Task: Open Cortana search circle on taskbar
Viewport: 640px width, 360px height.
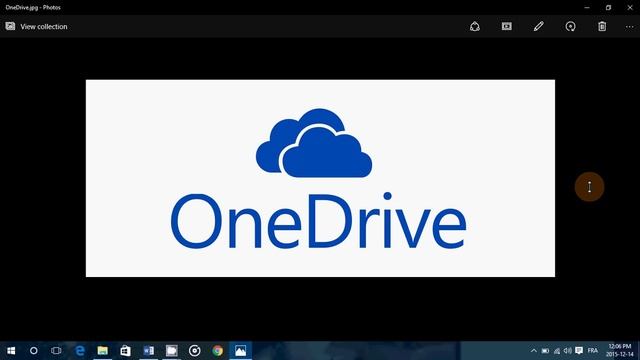Action: 33,351
